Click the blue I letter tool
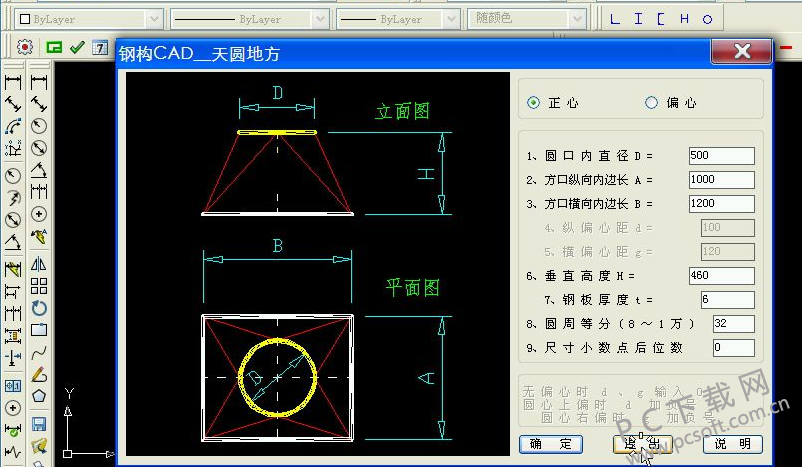 coord(638,19)
